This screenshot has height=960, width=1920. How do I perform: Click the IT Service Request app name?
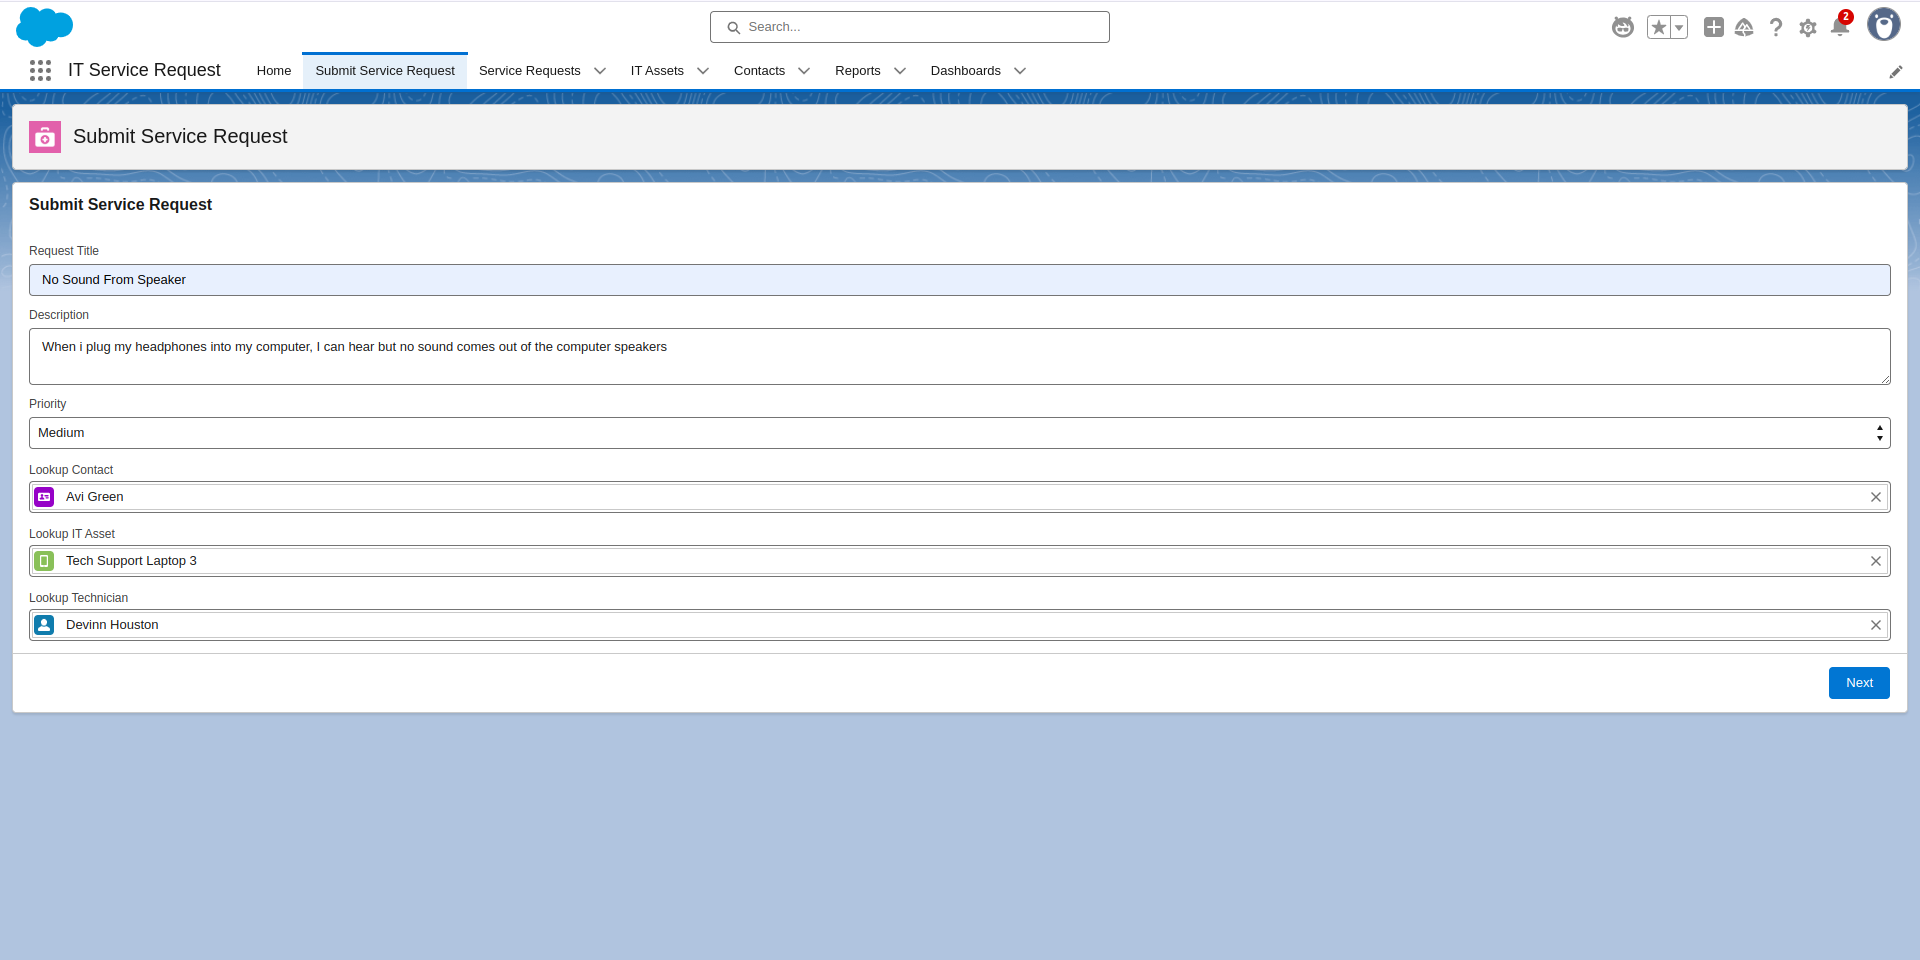(x=144, y=70)
